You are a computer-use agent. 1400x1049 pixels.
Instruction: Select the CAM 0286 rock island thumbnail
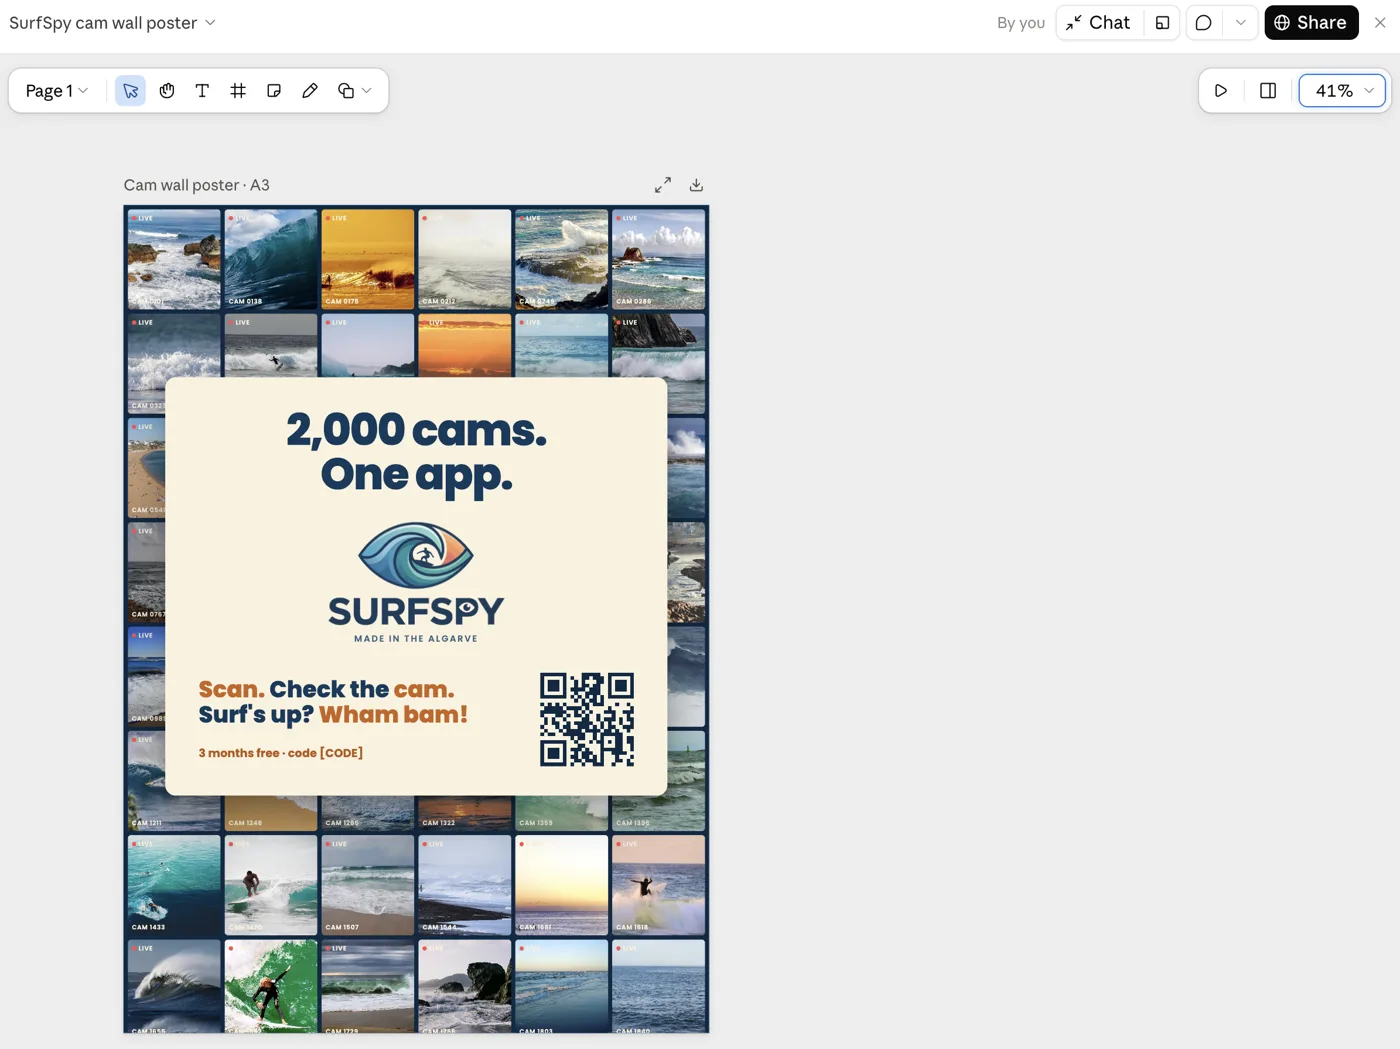click(x=659, y=259)
